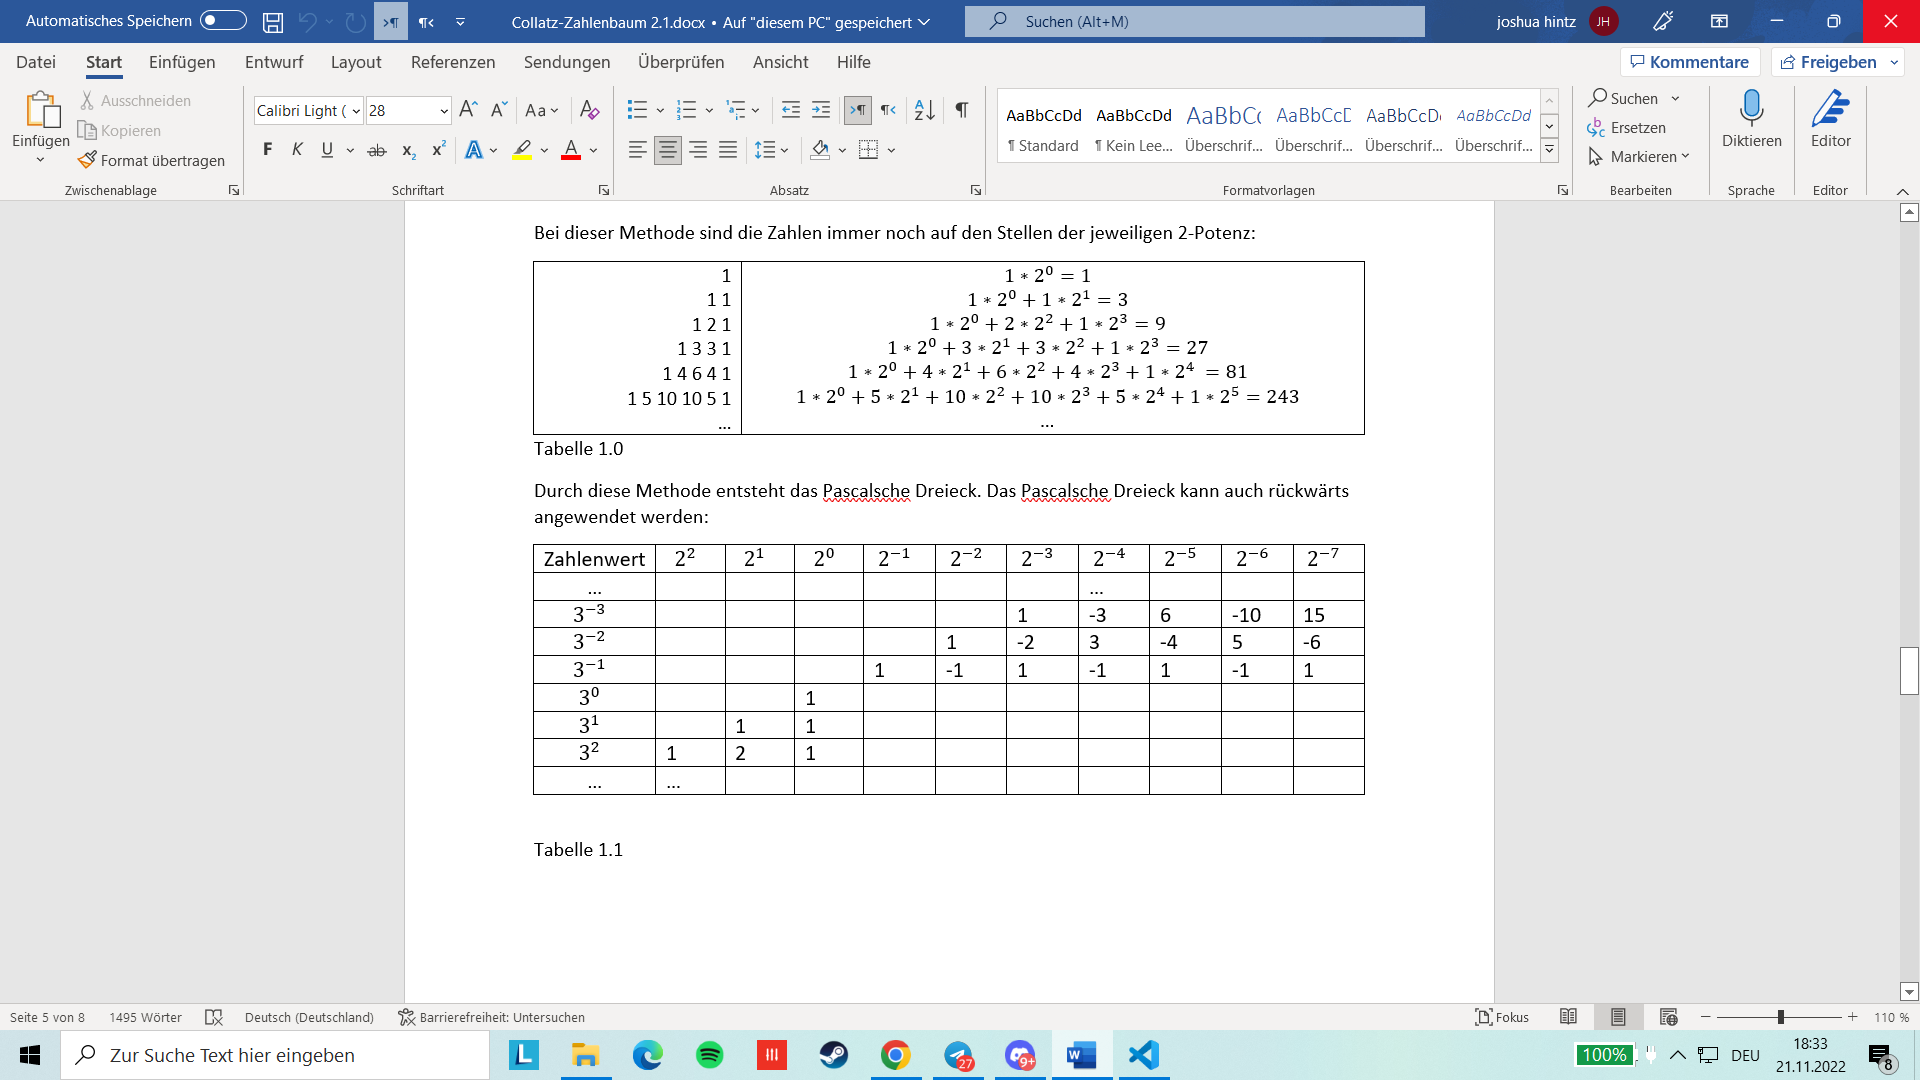Align text to the left
This screenshot has height=1080, width=1920.
point(637,150)
